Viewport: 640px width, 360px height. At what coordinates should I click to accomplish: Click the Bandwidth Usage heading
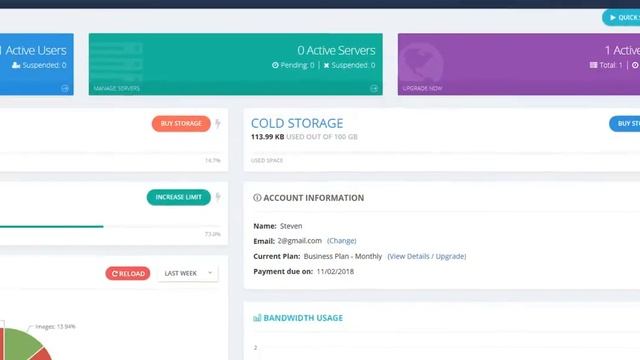click(303, 318)
